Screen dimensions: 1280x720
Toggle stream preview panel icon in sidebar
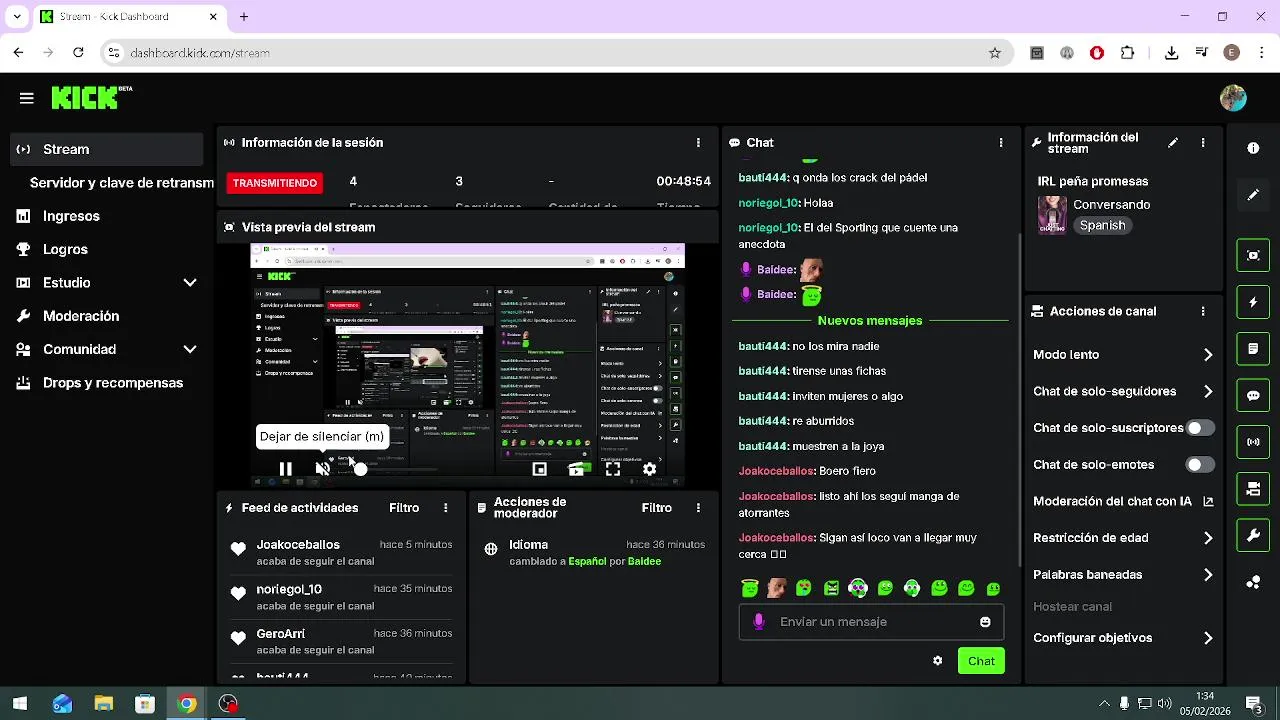[1253, 255]
